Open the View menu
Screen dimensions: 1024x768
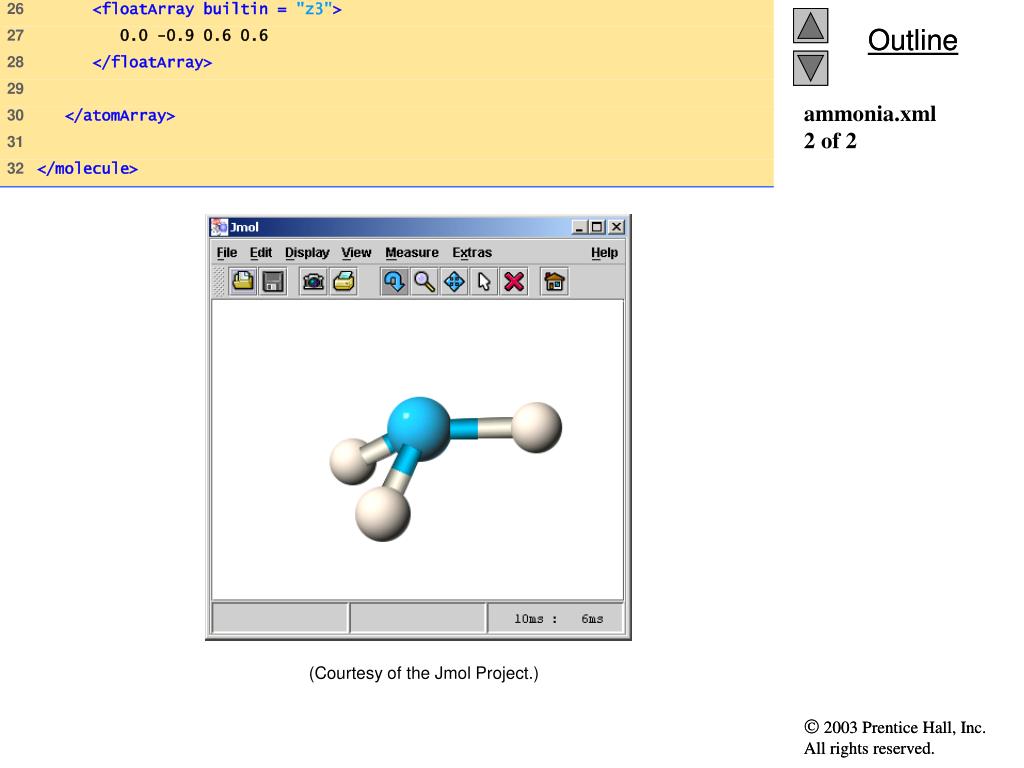click(356, 253)
